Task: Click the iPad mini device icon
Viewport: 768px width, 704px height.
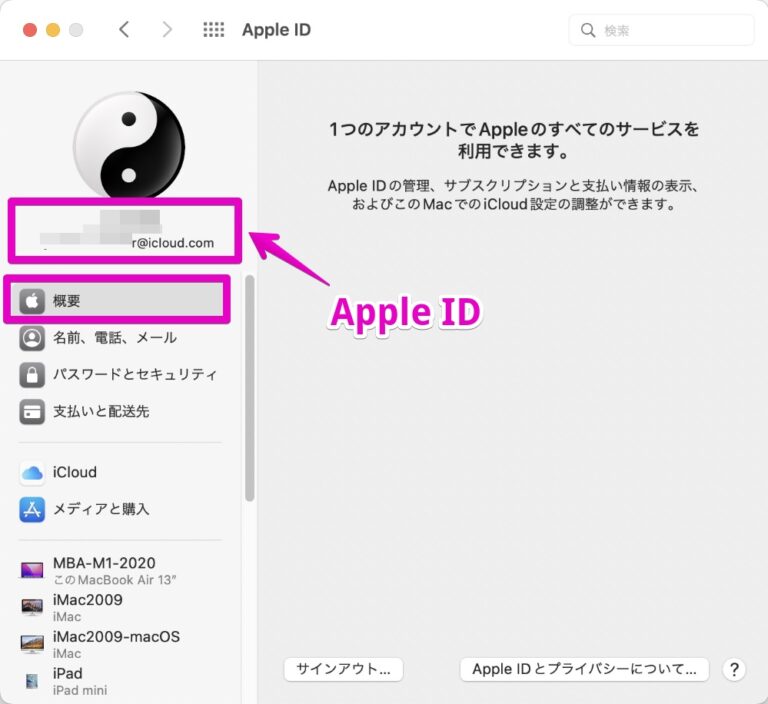Action: 32,681
